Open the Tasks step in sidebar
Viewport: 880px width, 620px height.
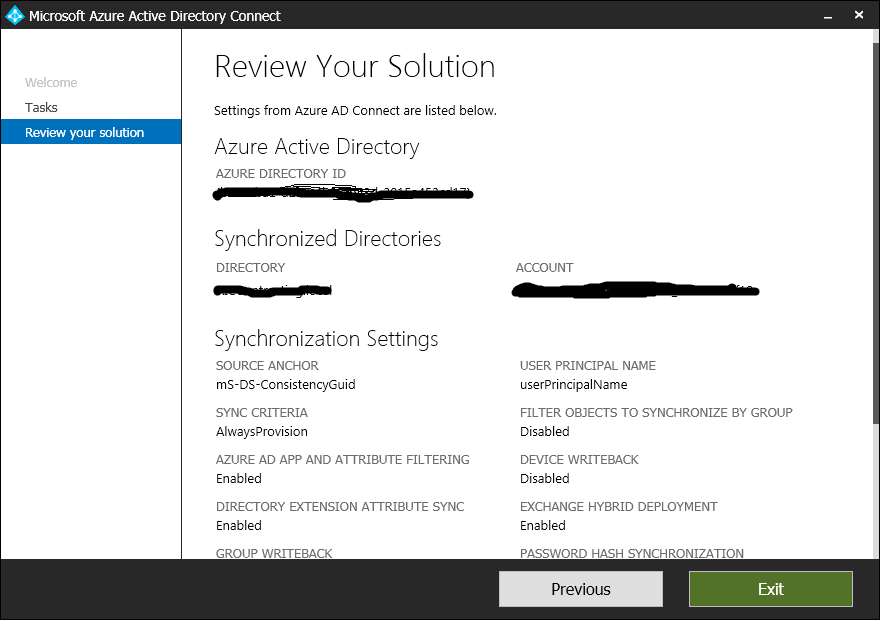tap(41, 107)
